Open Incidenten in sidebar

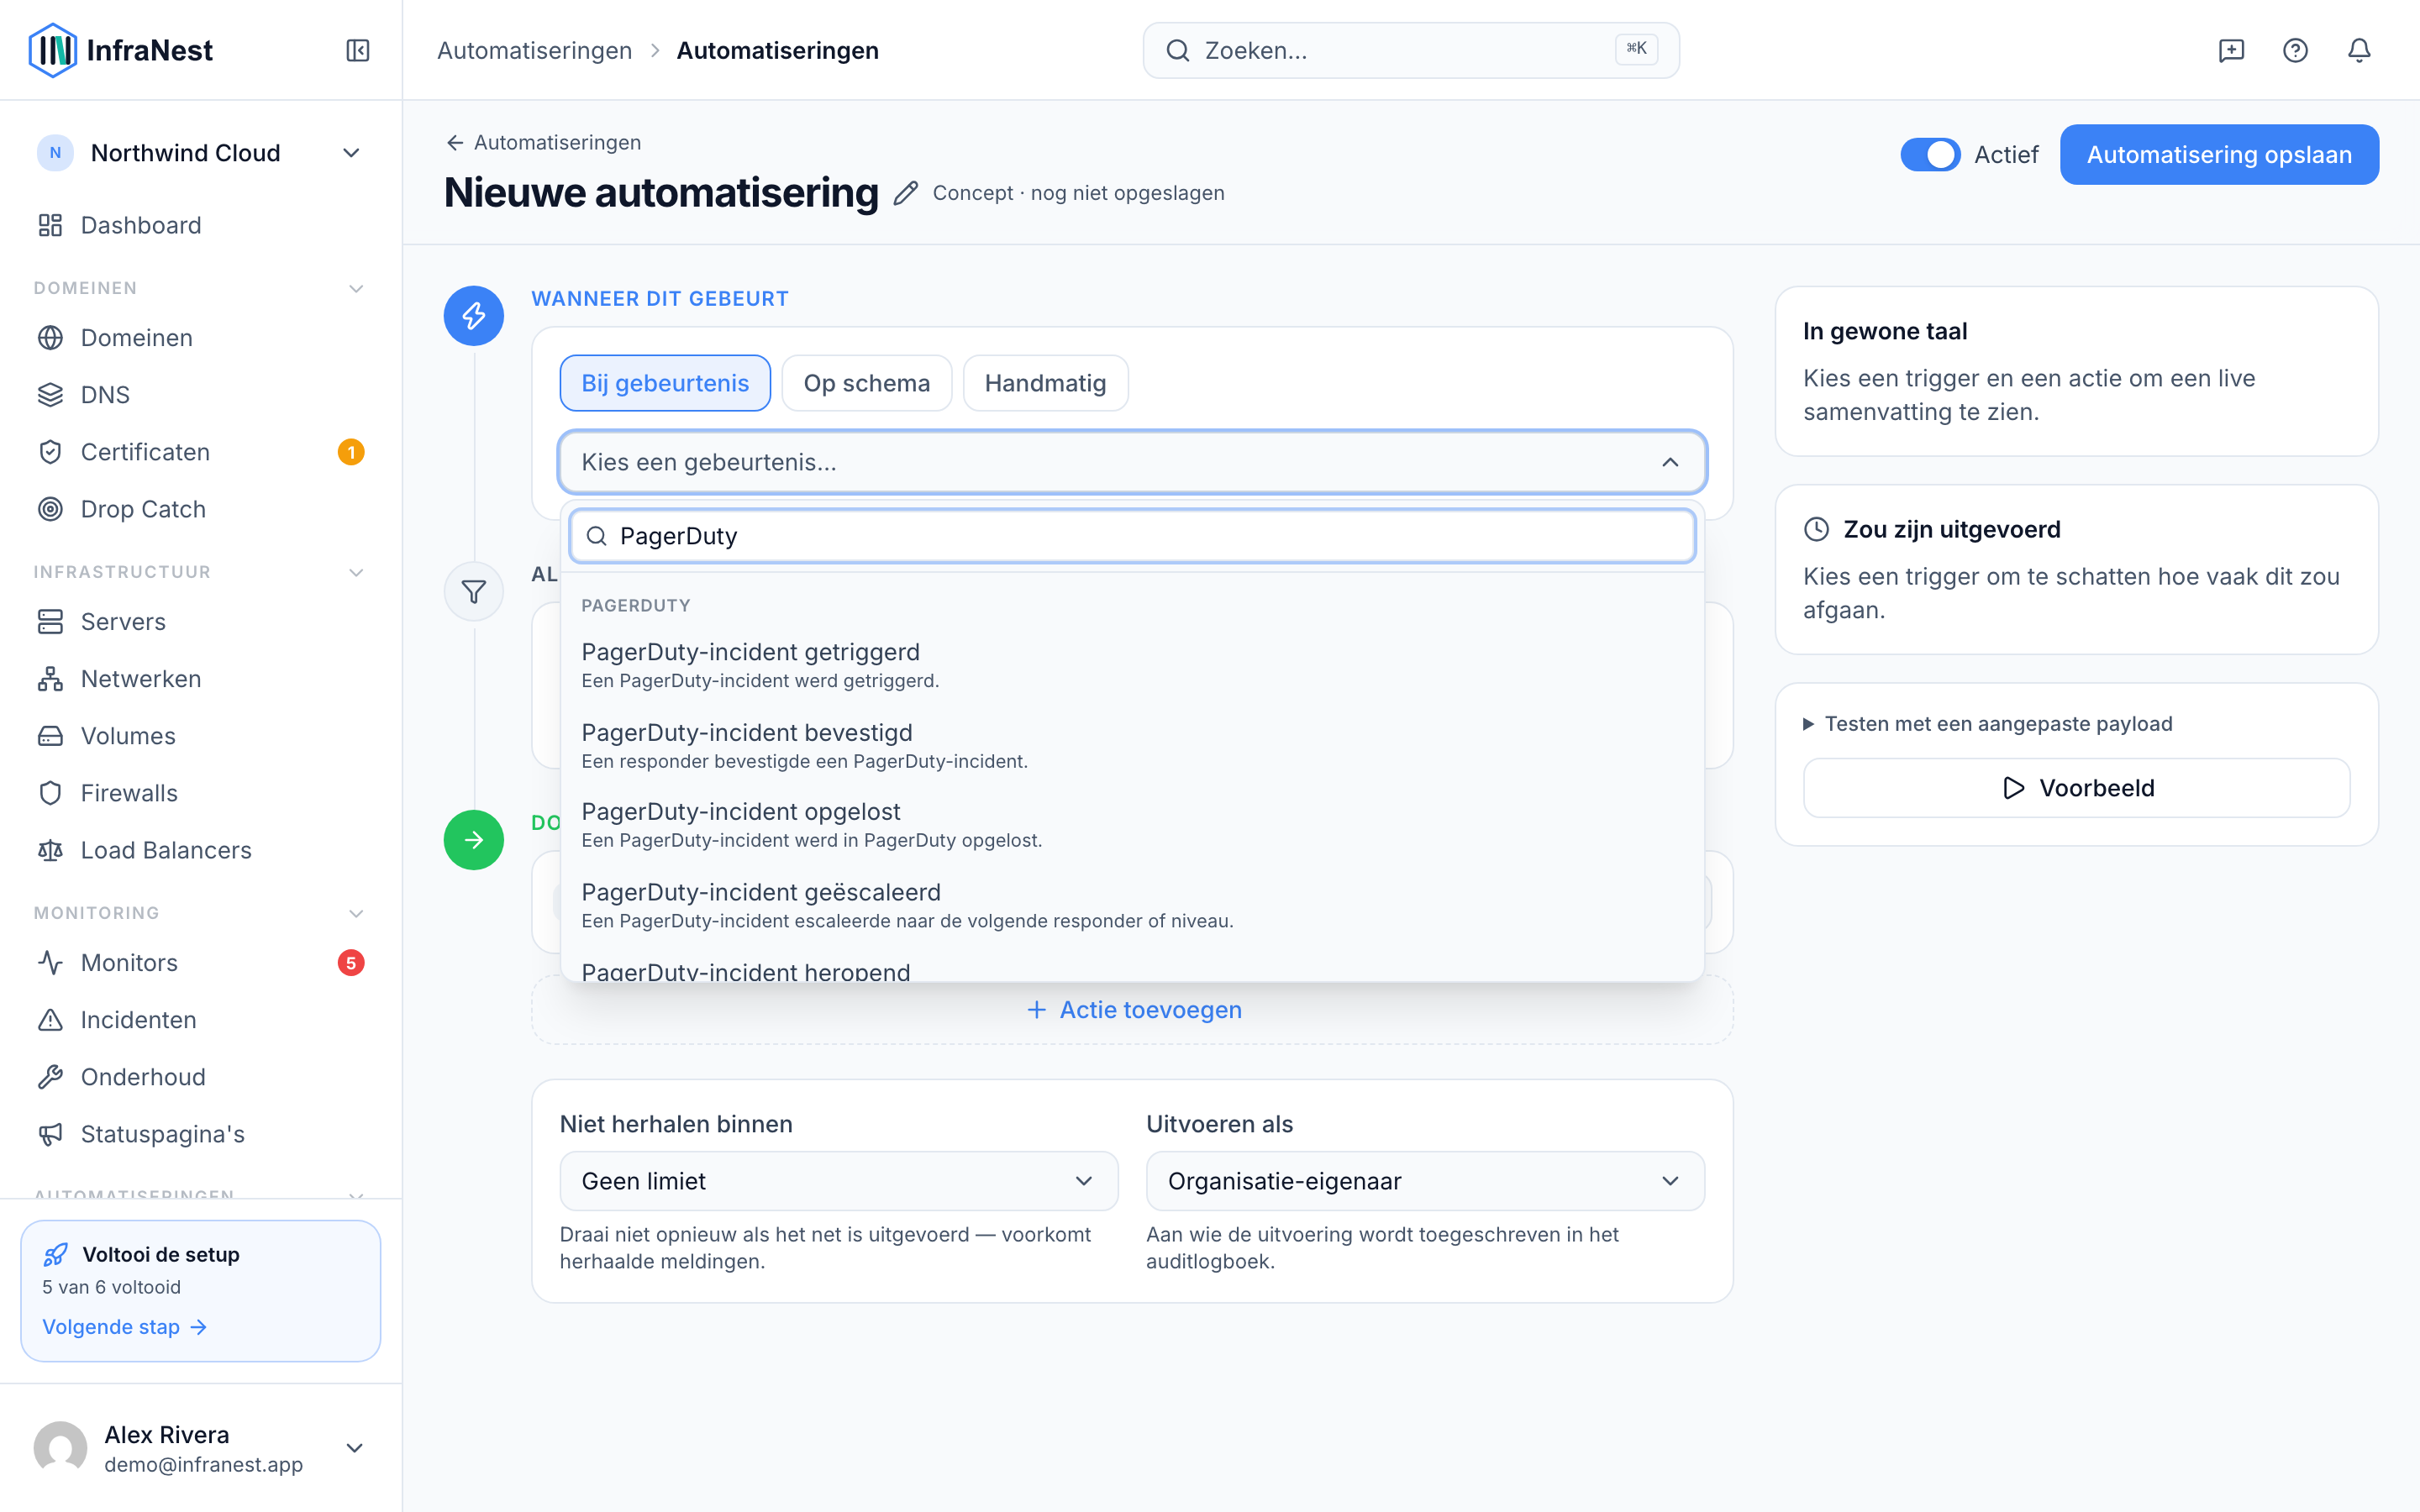click(200, 1020)
